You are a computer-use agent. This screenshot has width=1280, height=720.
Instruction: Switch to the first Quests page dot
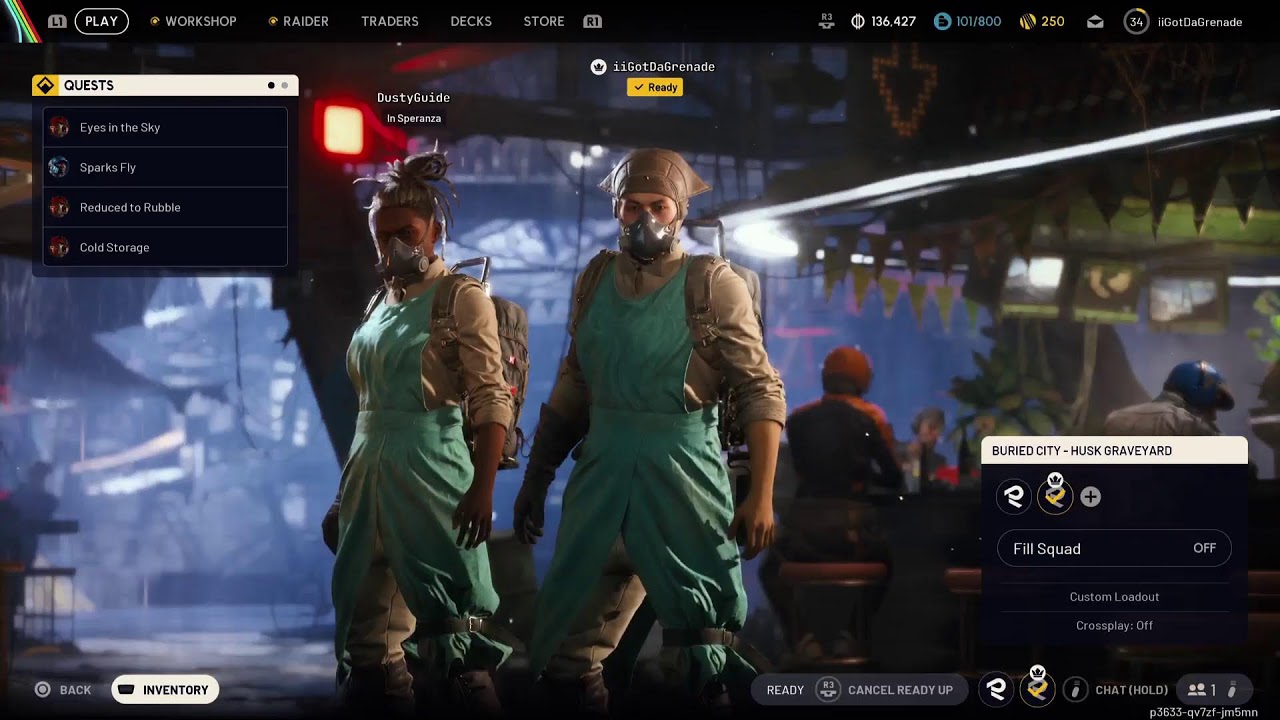pyautogui.click(x=271, y=85)
